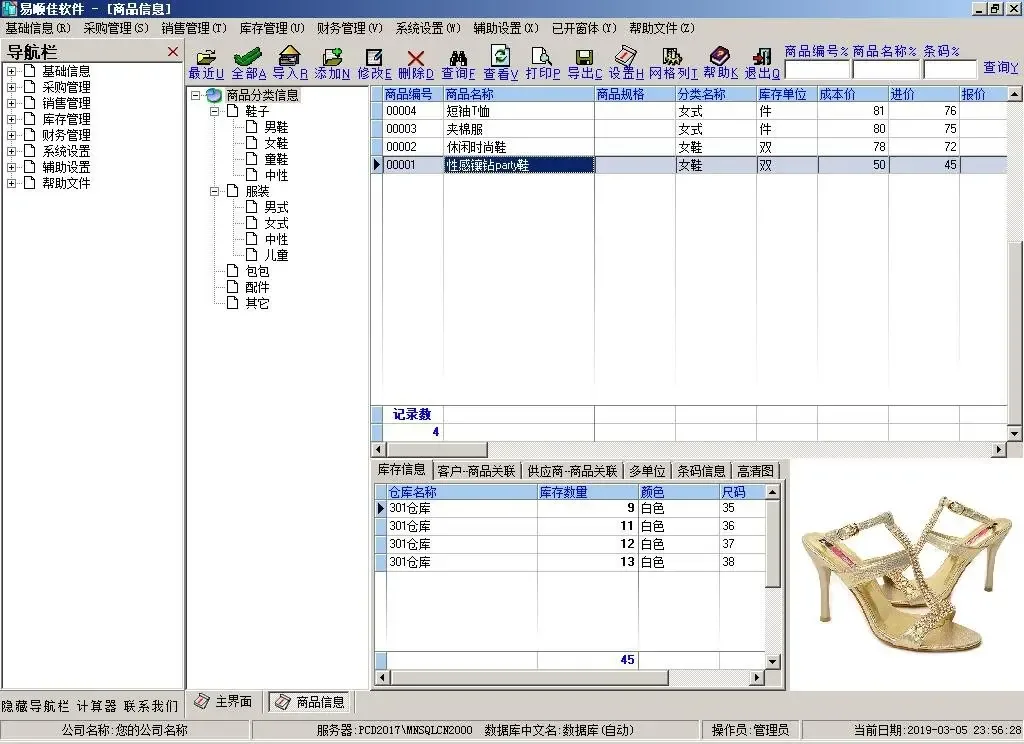Click the 查询Y search button
The height and width of the screenshot is (744, 1024).
point(1000,67)
